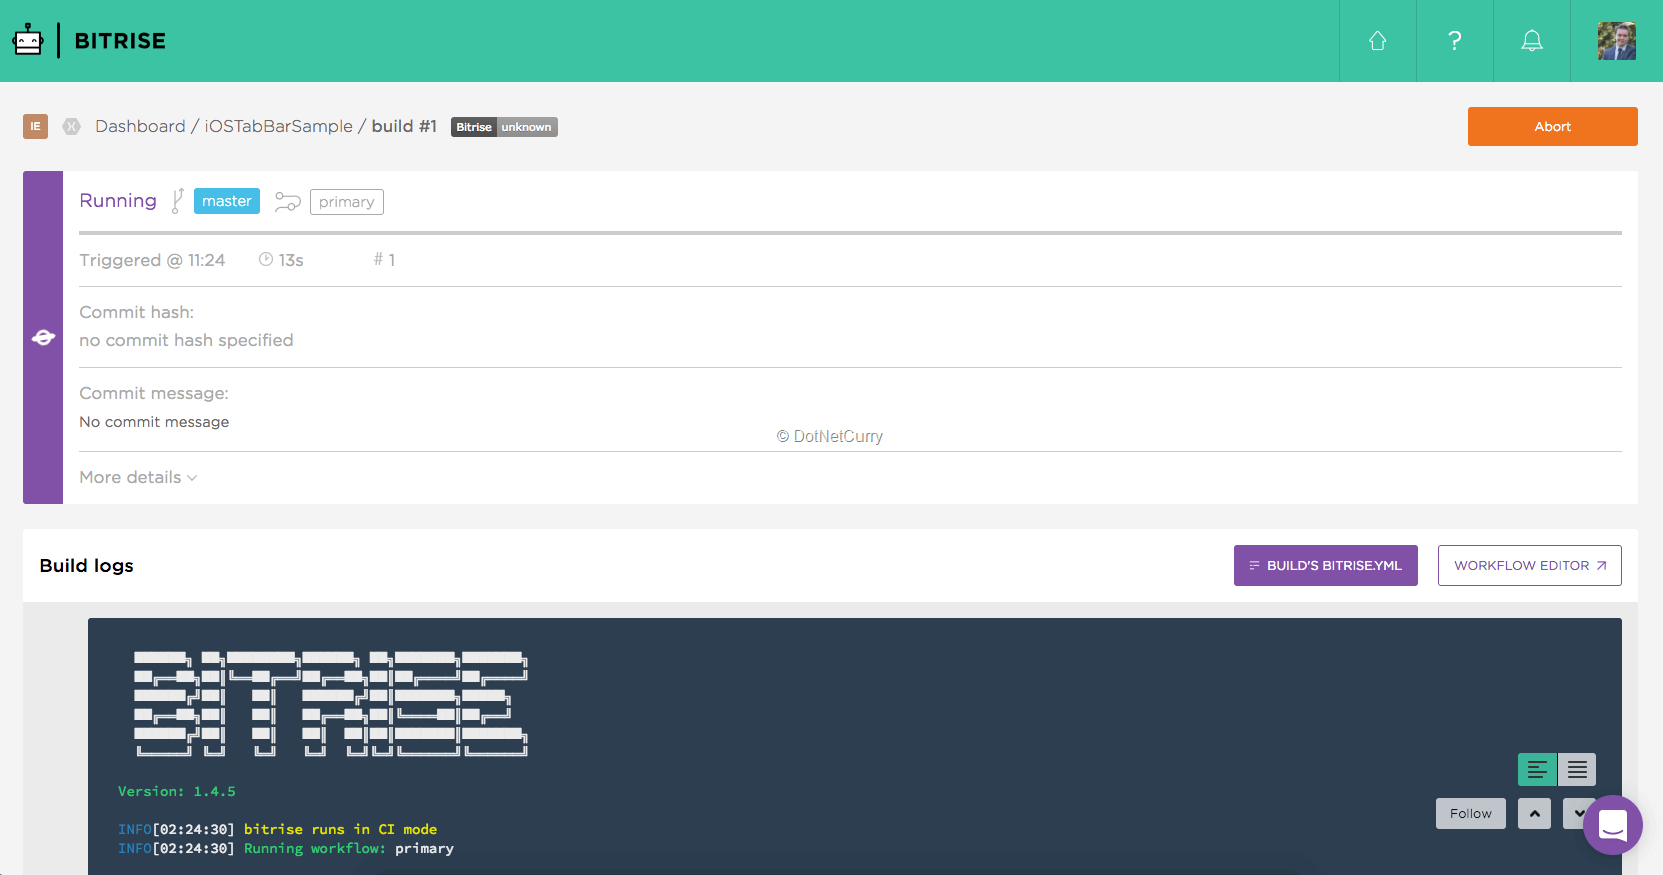1663x875 pixels.
Task: Click the workflow icon beside primary
Action: [287, 202]
